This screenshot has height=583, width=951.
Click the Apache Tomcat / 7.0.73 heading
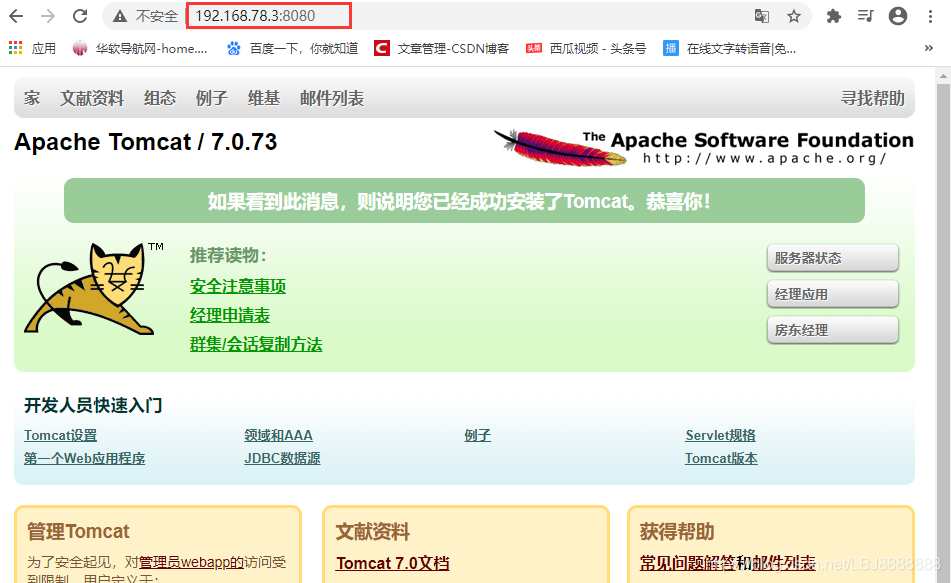pyautogui.click(x=146, y=142)
